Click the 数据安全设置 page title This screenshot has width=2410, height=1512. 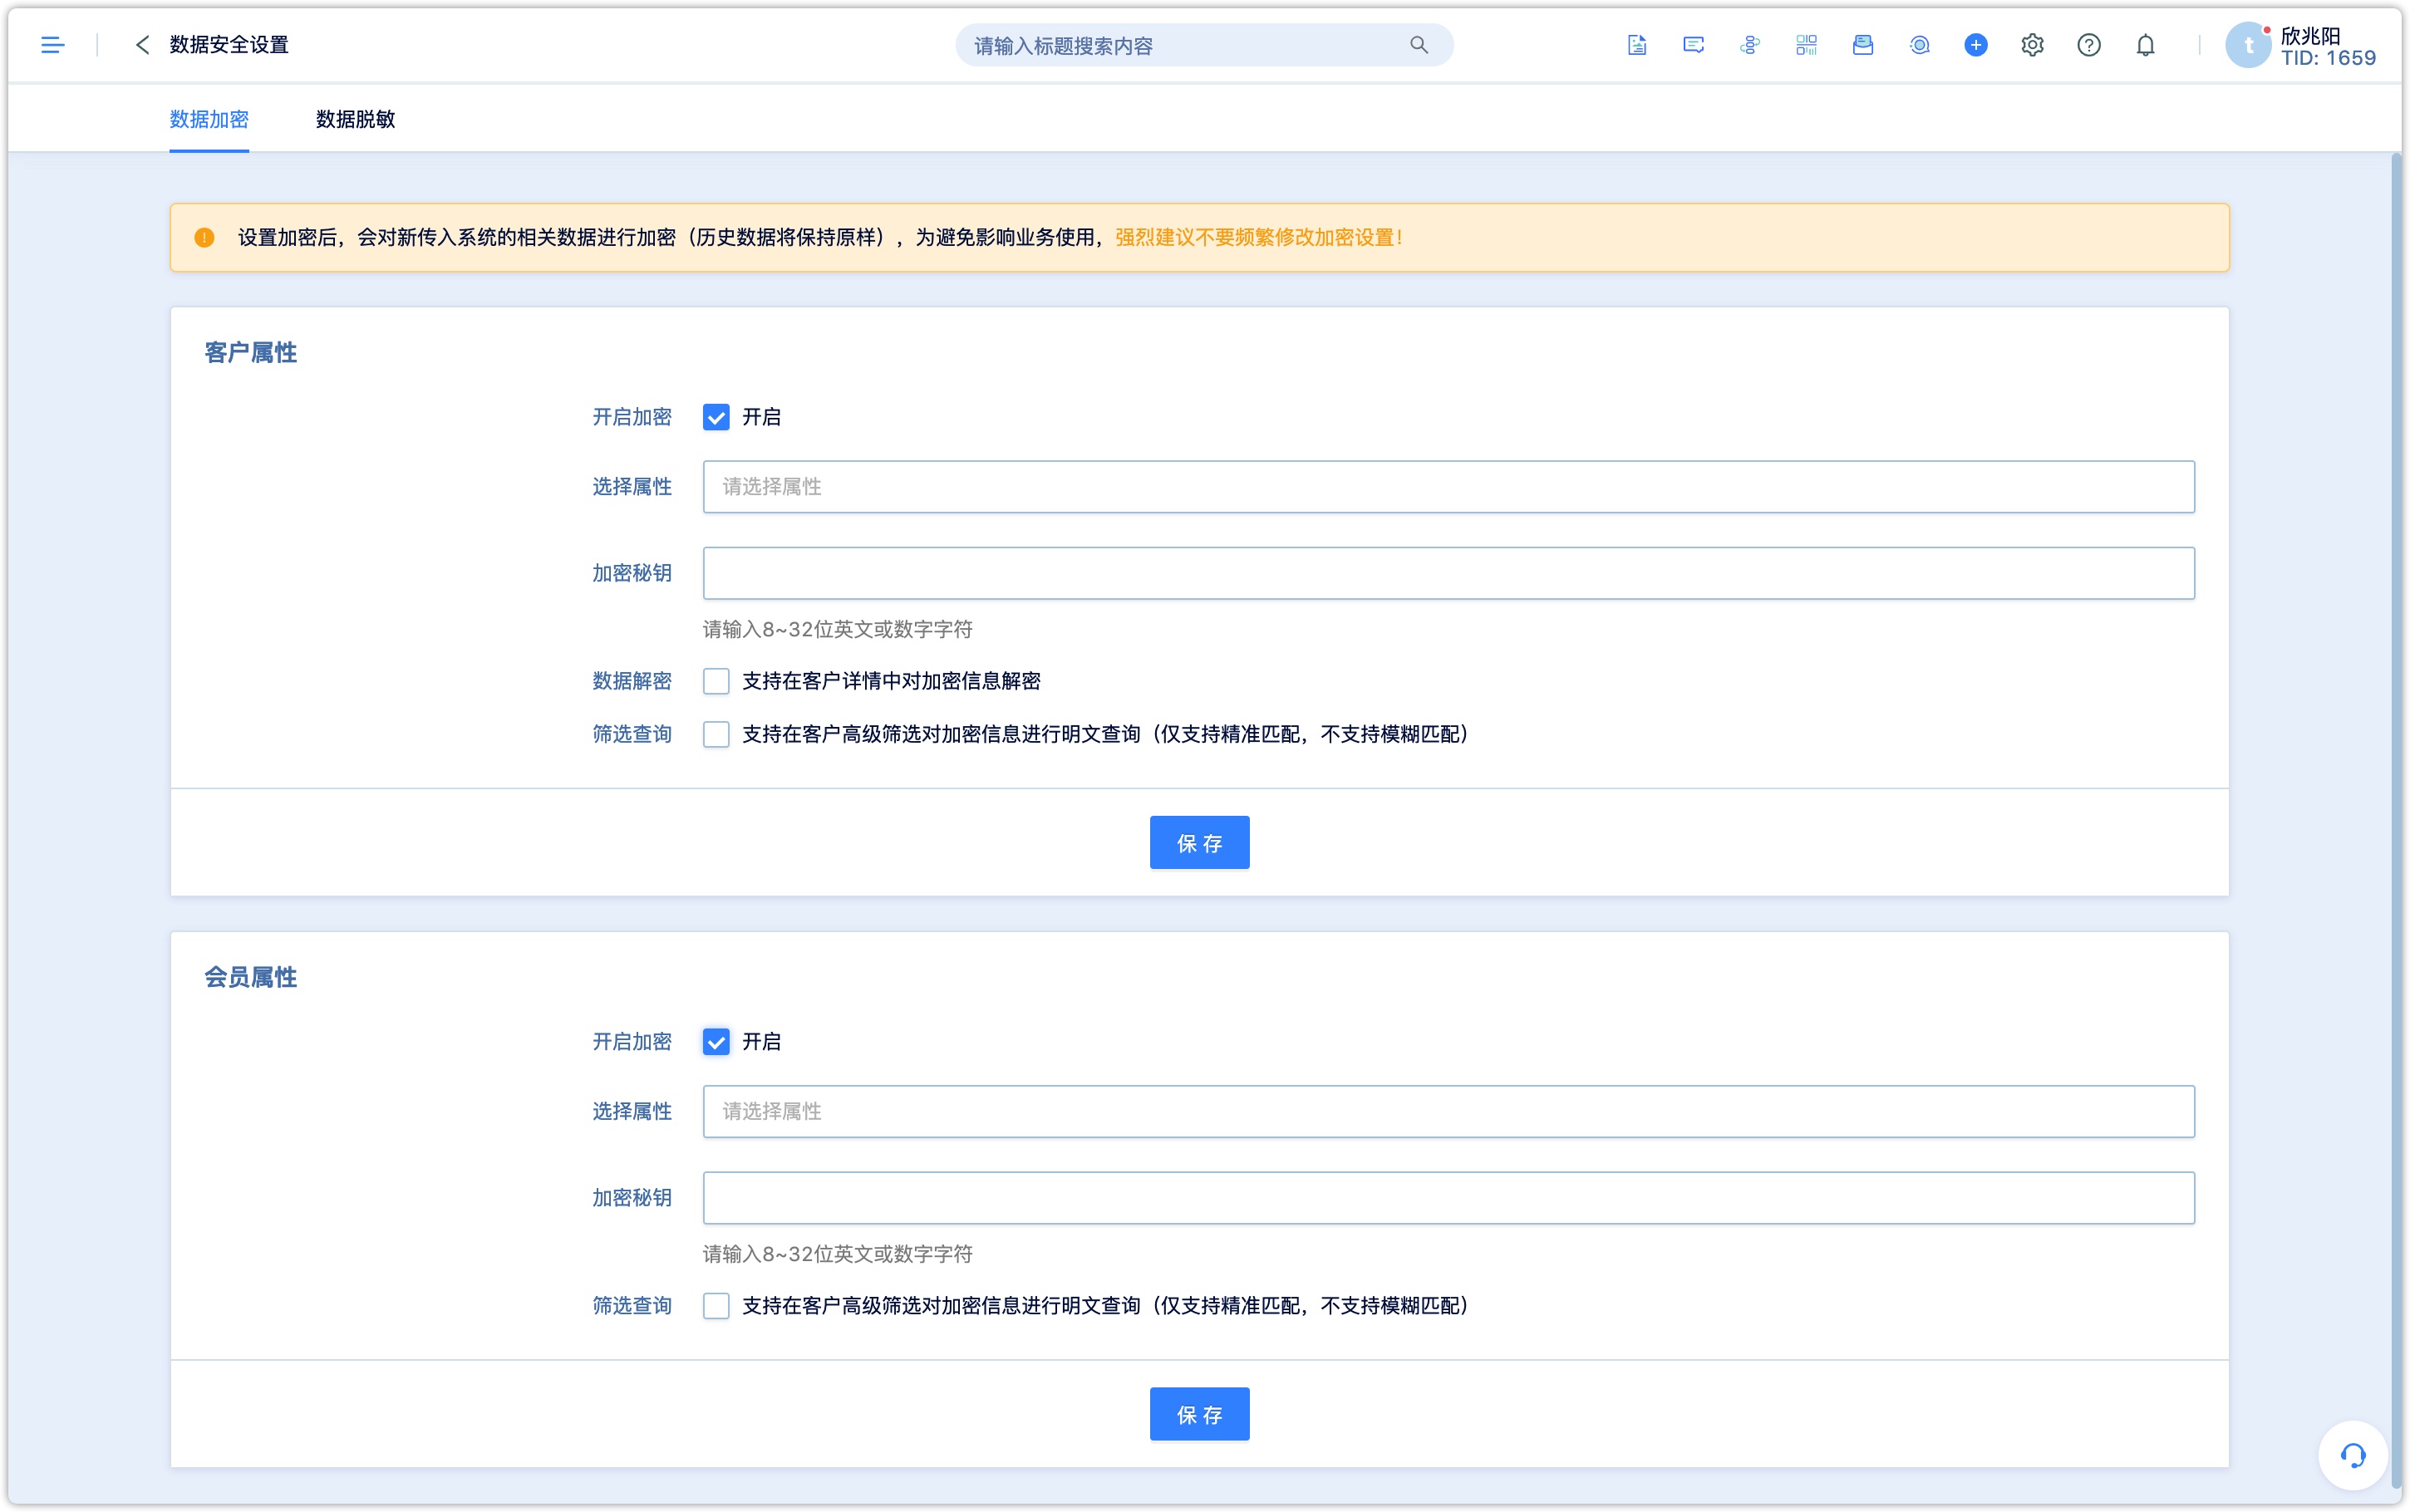point(229,45)
